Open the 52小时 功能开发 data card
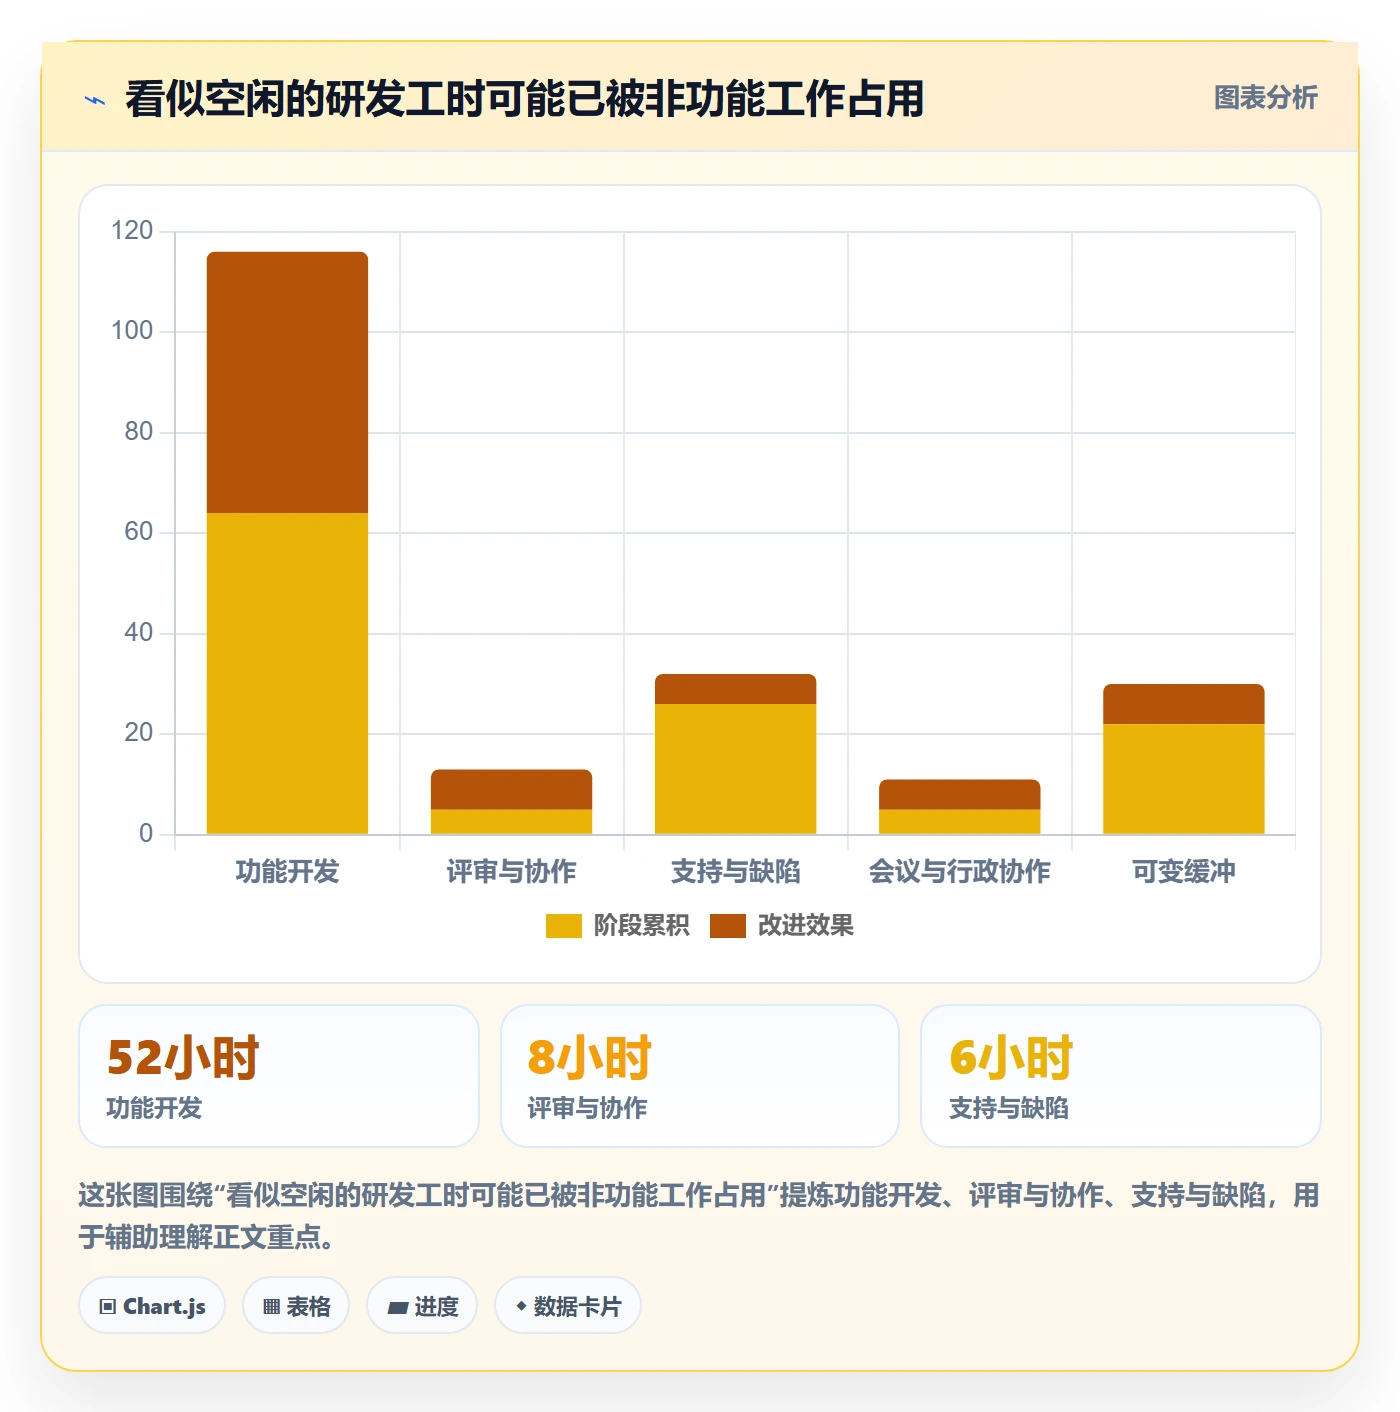1400x1412 pixels. tap(279, 1076)
